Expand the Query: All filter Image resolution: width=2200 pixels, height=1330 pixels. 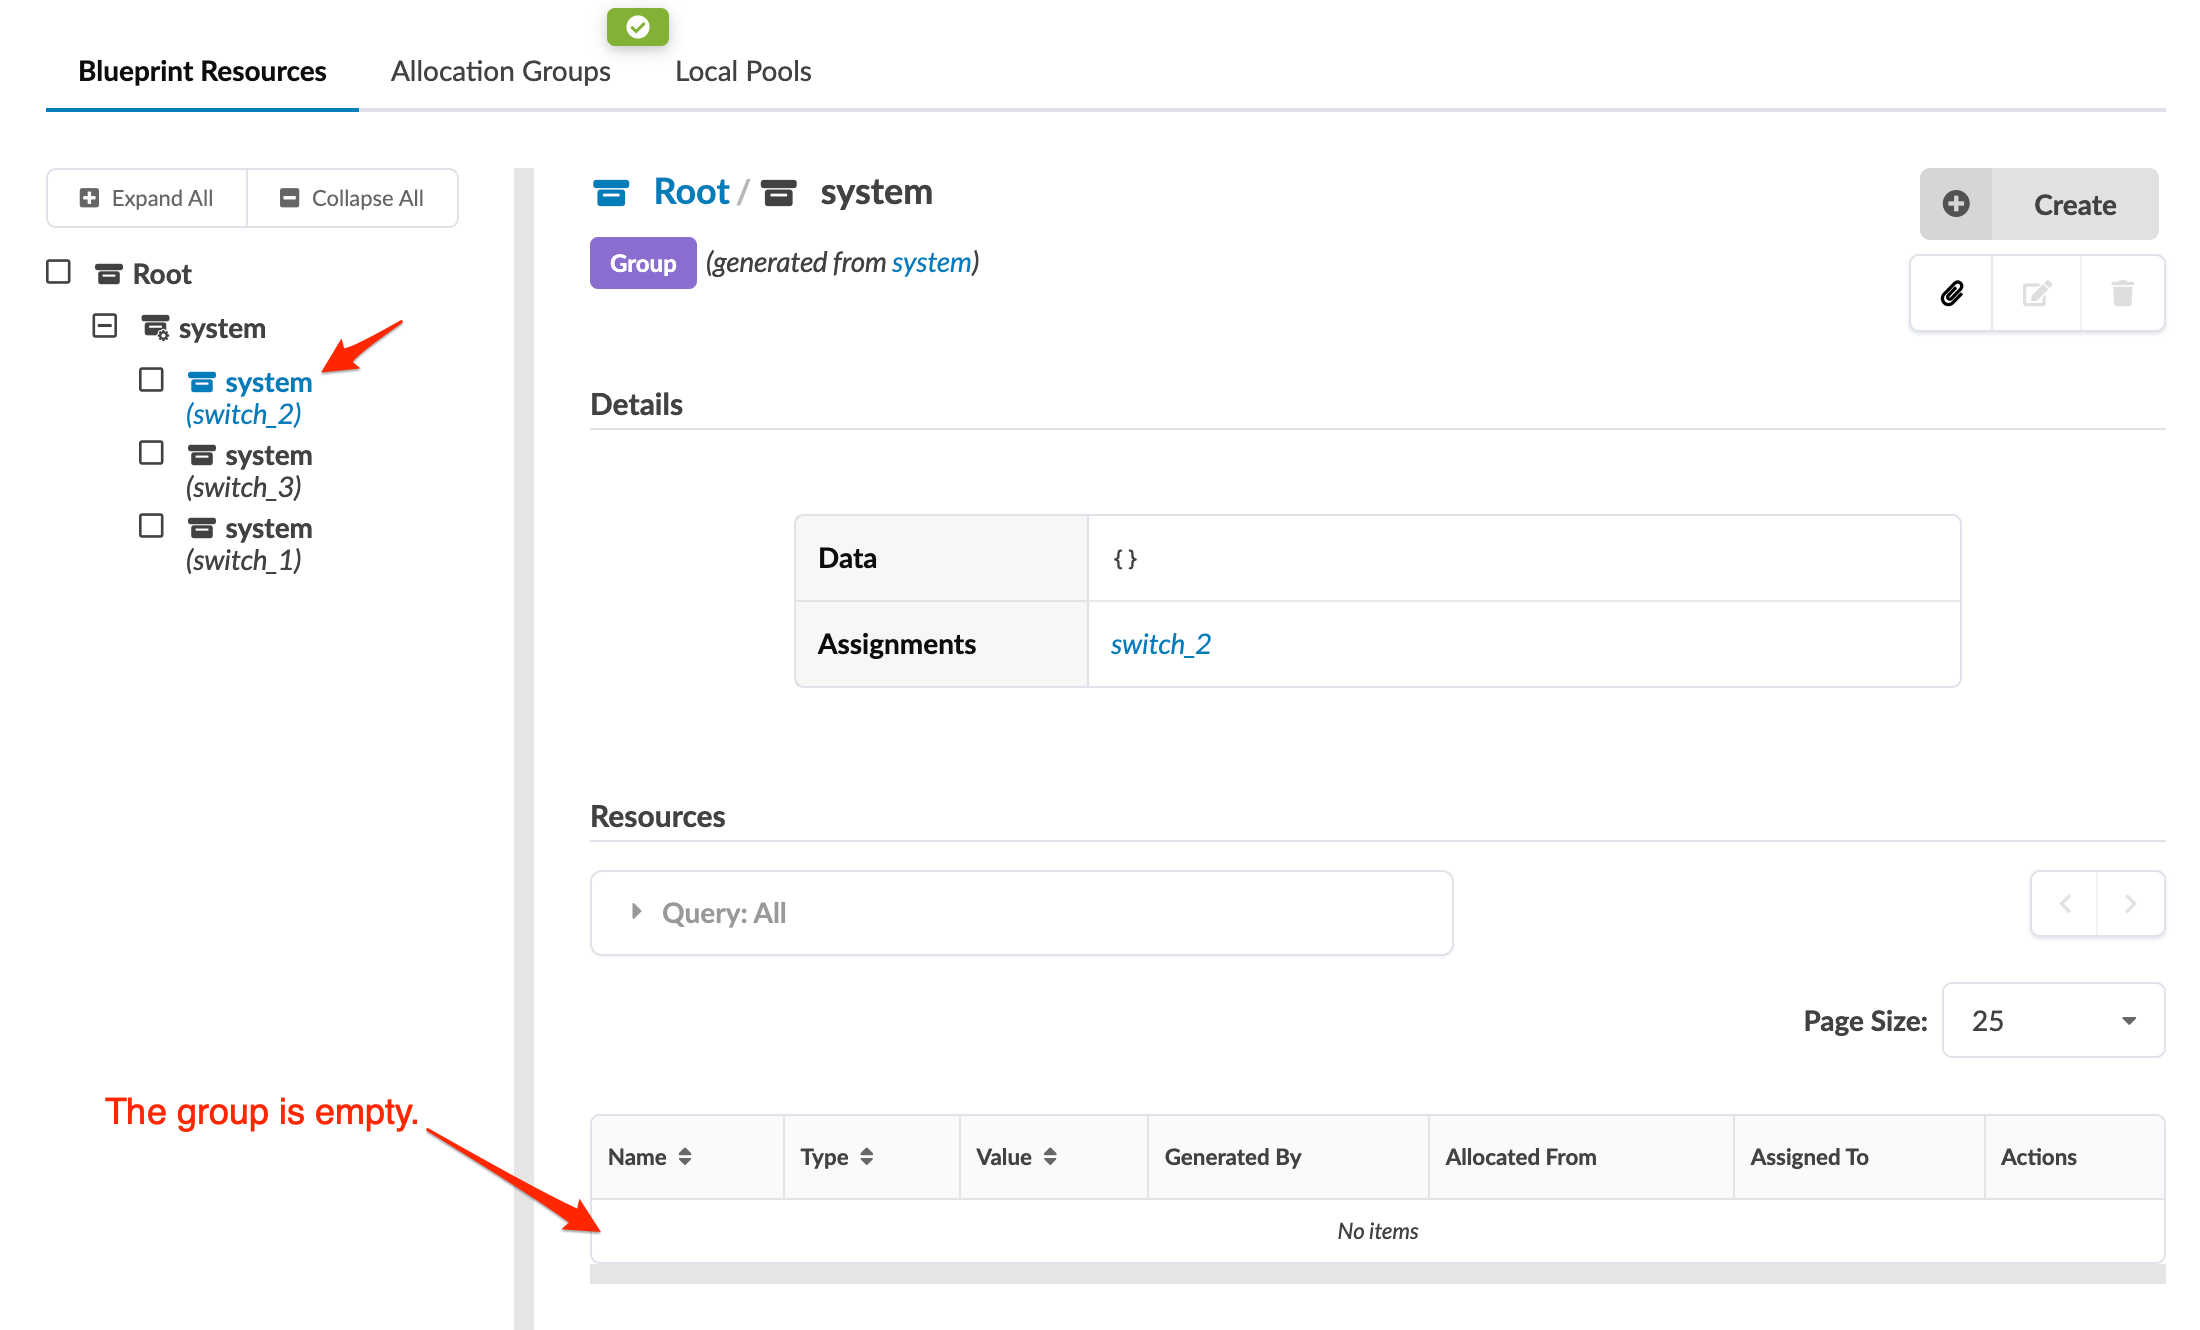(636, 912)
